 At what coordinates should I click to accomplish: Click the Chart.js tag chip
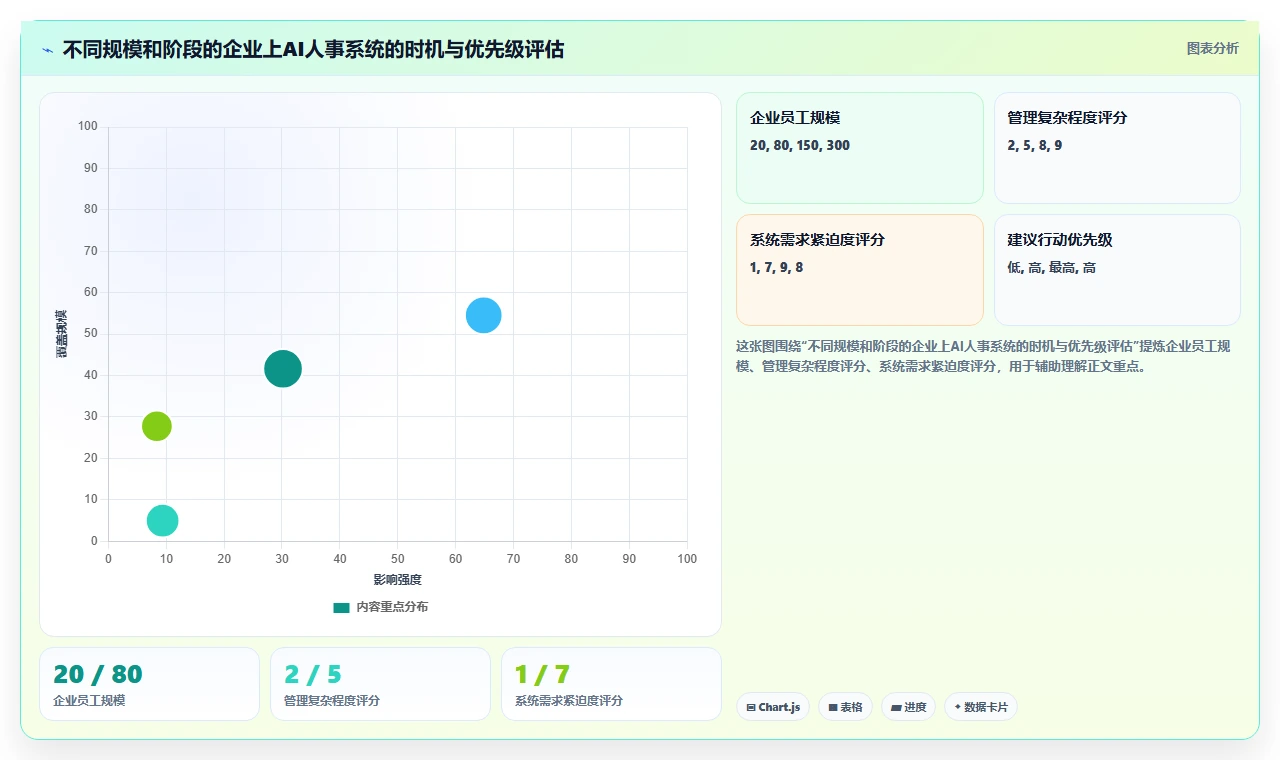tap(773, 707)
